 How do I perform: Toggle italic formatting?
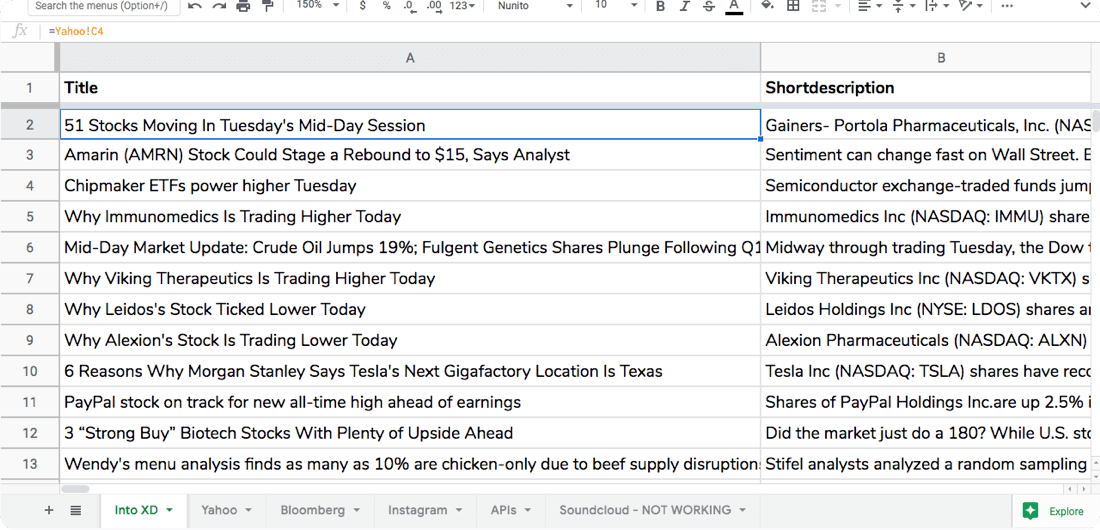[x=684, y=6]
